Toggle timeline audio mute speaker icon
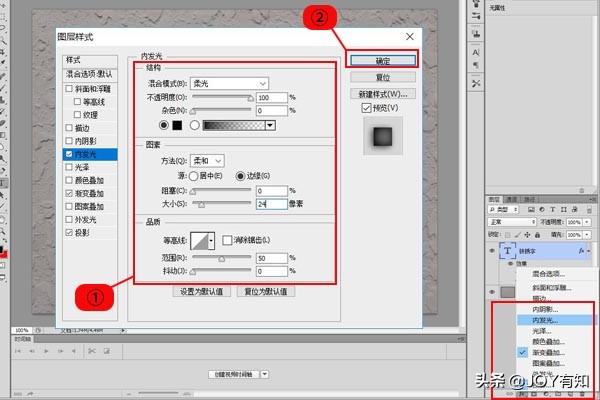This screenshot has height=400, width=600. click(x=74, y=351)
